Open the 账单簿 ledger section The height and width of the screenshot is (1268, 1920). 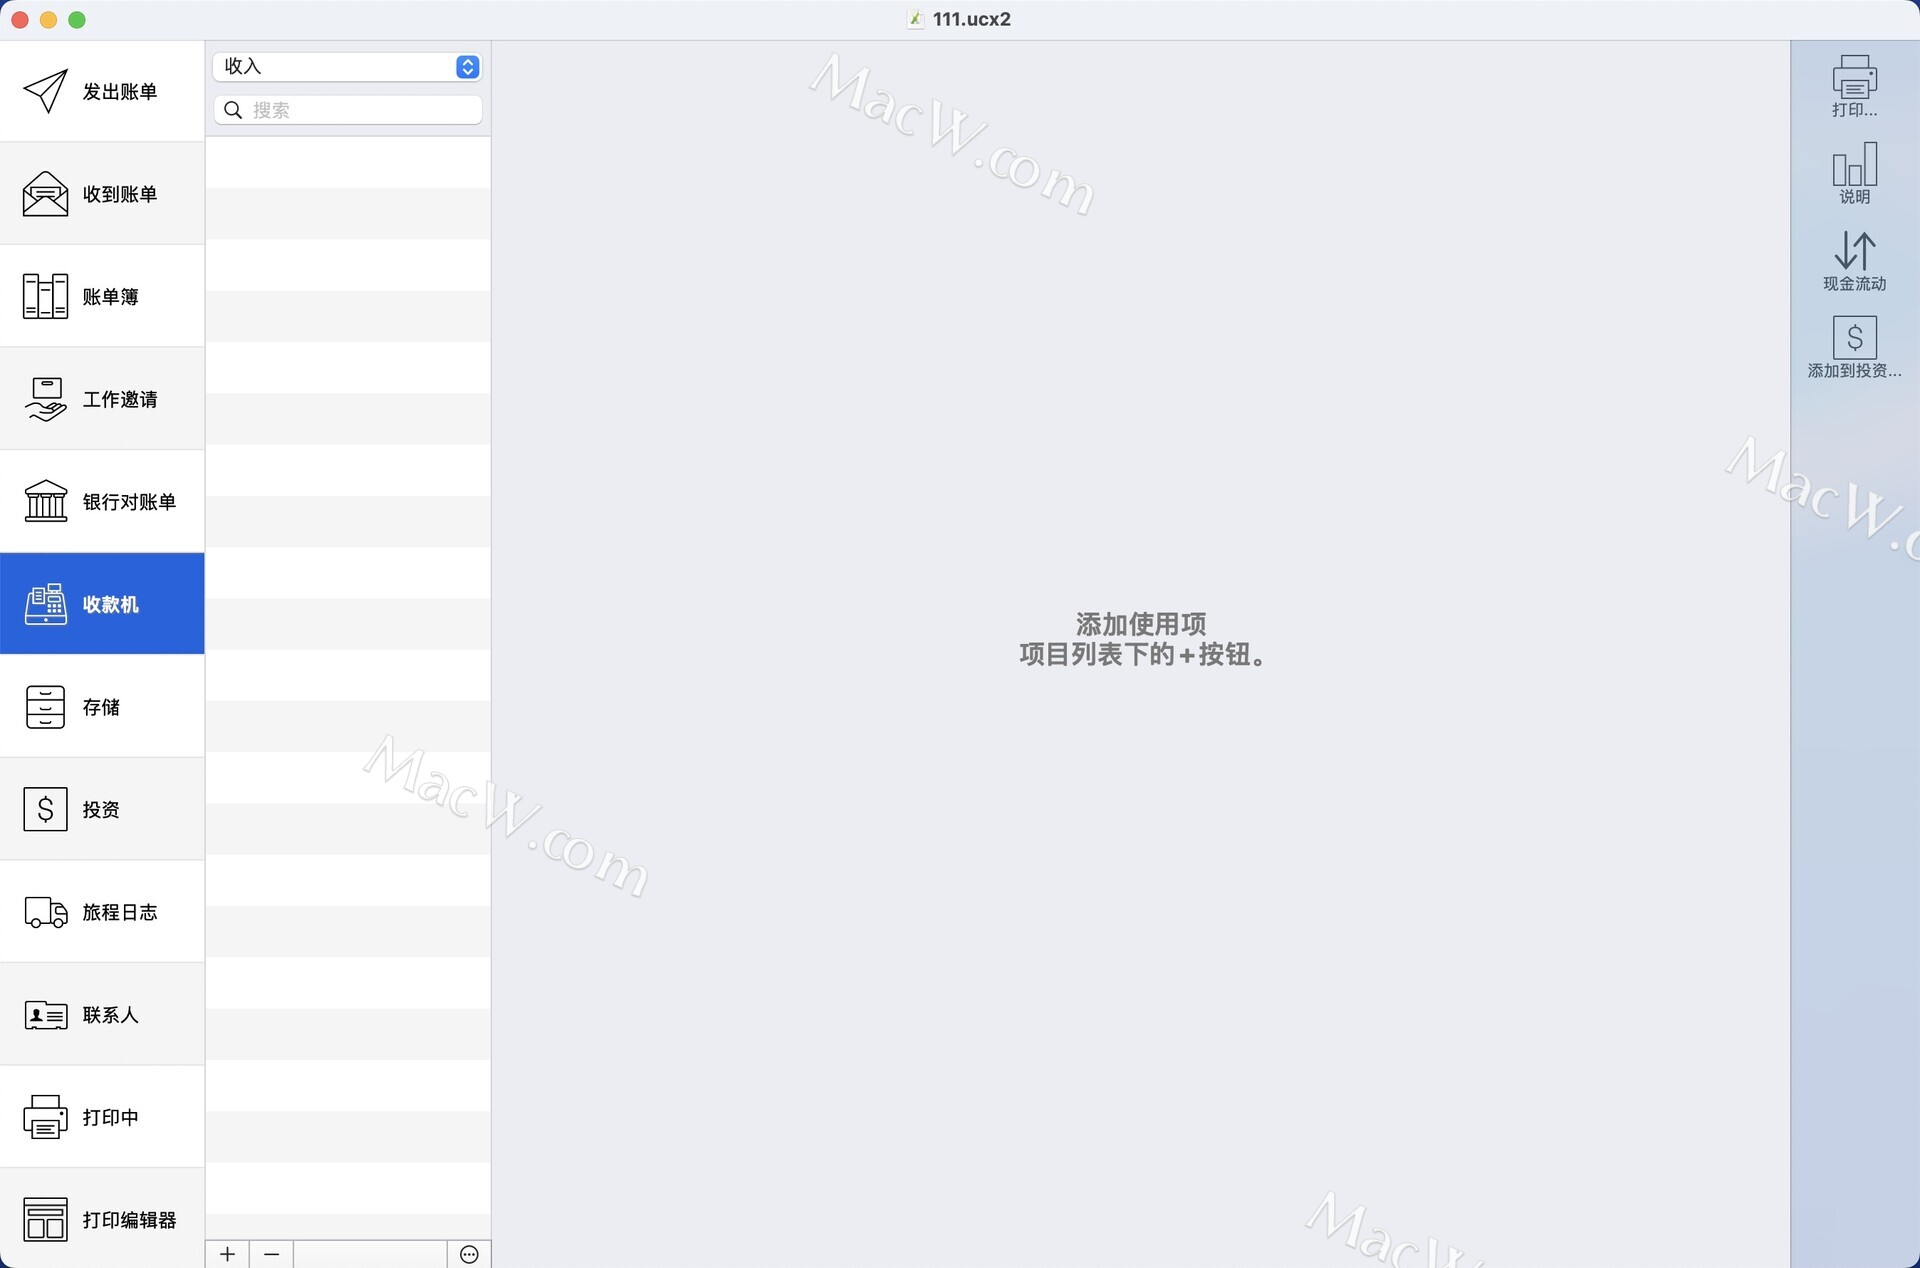[x=102, y=296]
